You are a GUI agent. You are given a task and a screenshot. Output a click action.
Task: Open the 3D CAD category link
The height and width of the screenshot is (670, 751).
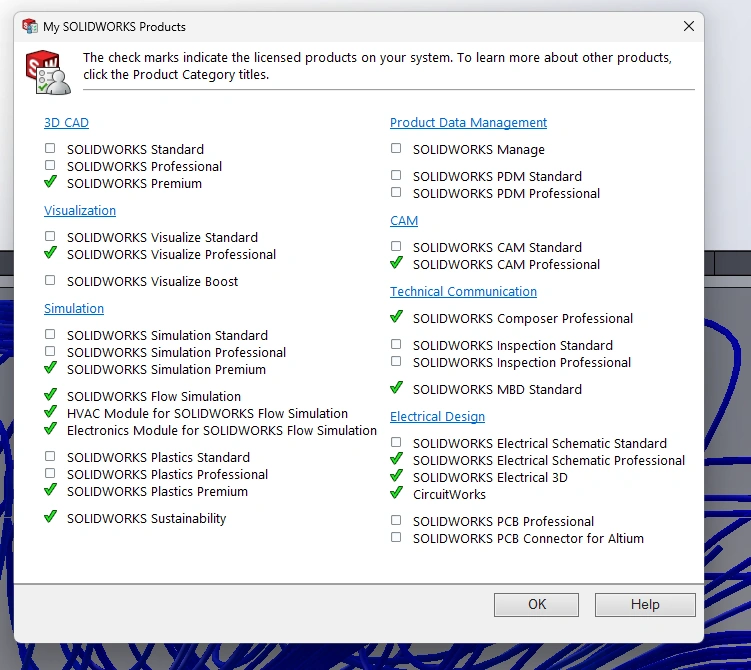[x=66, y=123]
